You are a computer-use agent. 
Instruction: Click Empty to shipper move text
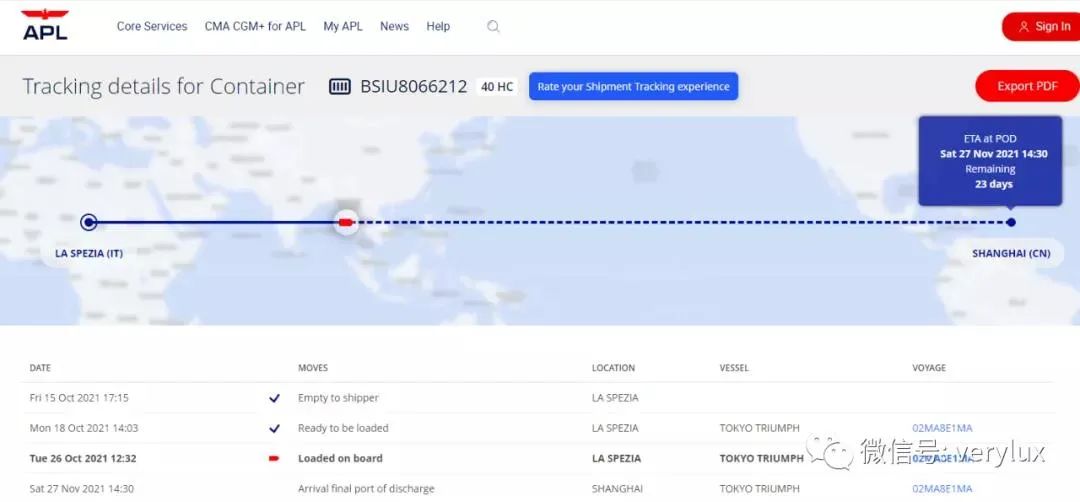pyautogui.click(x=338, y=398)
